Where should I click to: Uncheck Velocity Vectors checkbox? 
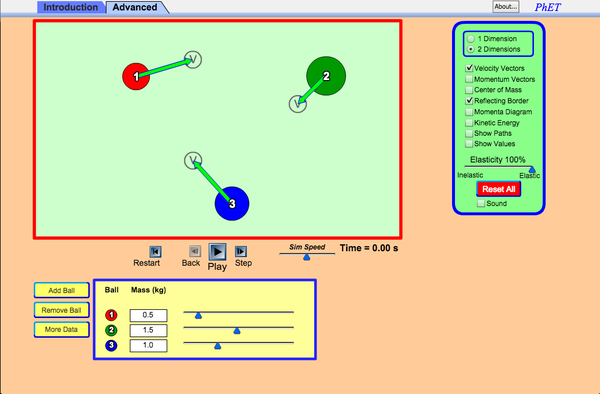469,68
